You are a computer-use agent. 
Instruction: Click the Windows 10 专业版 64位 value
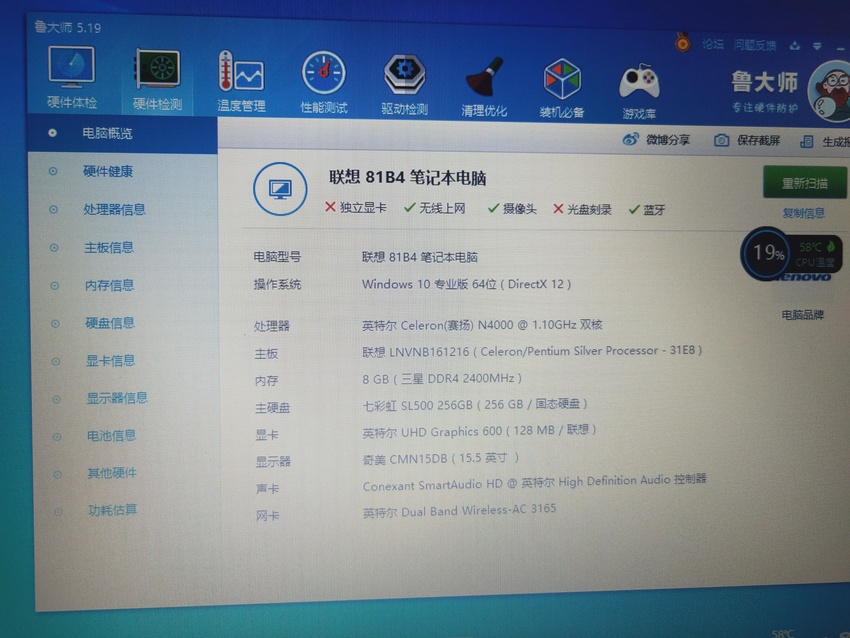(466, 284)
